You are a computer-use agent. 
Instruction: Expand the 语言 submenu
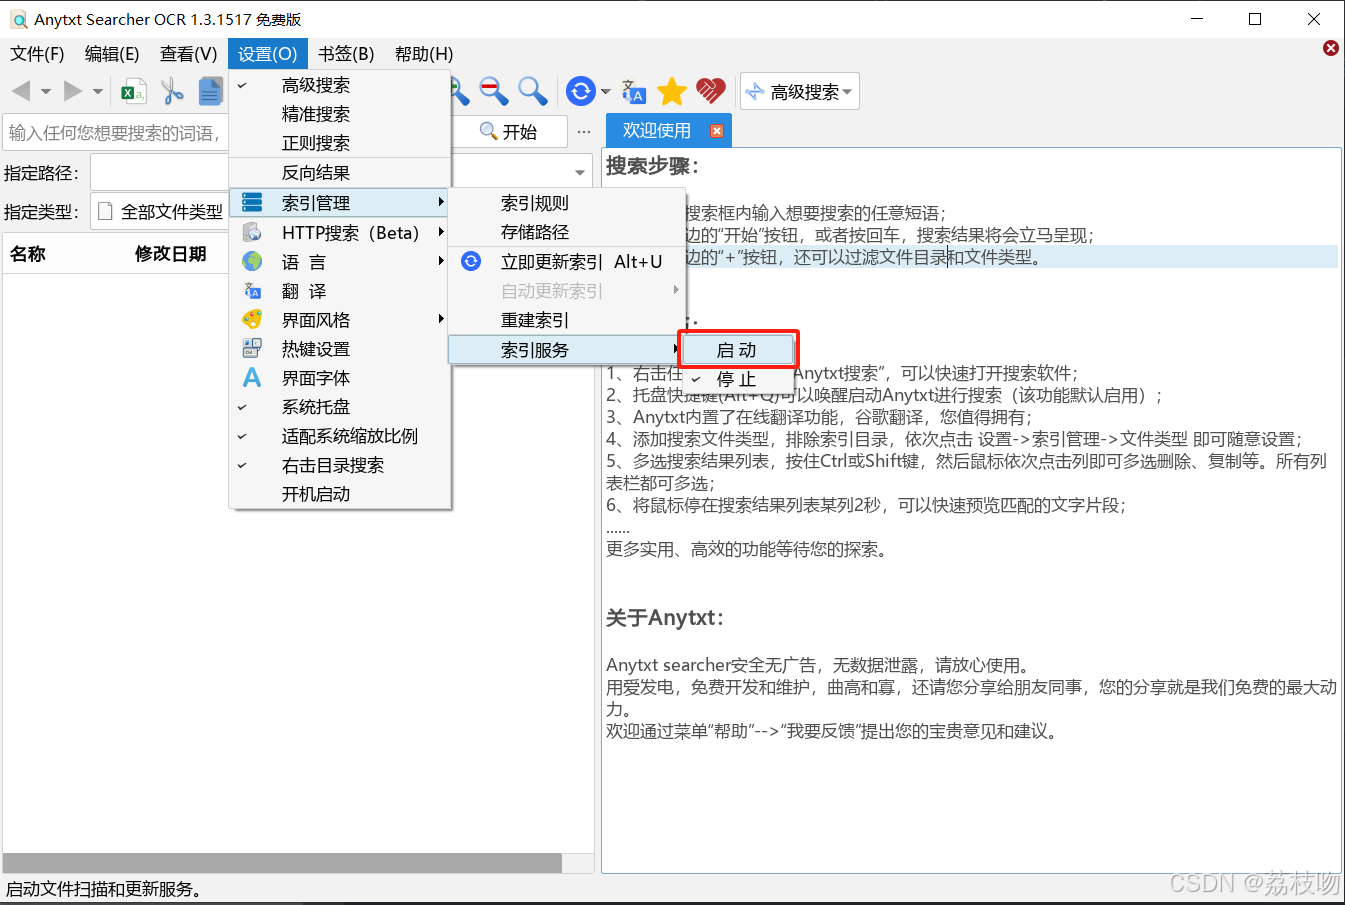[340, 261]
